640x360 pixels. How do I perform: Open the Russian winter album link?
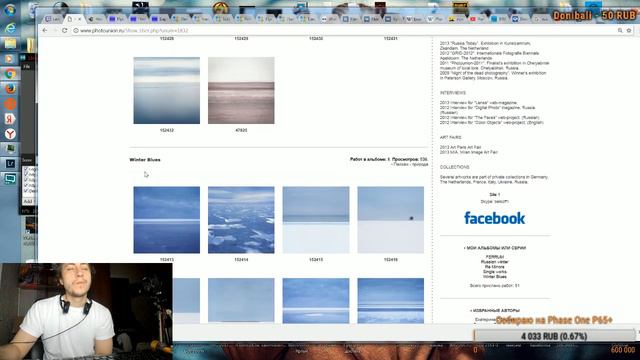495,262
